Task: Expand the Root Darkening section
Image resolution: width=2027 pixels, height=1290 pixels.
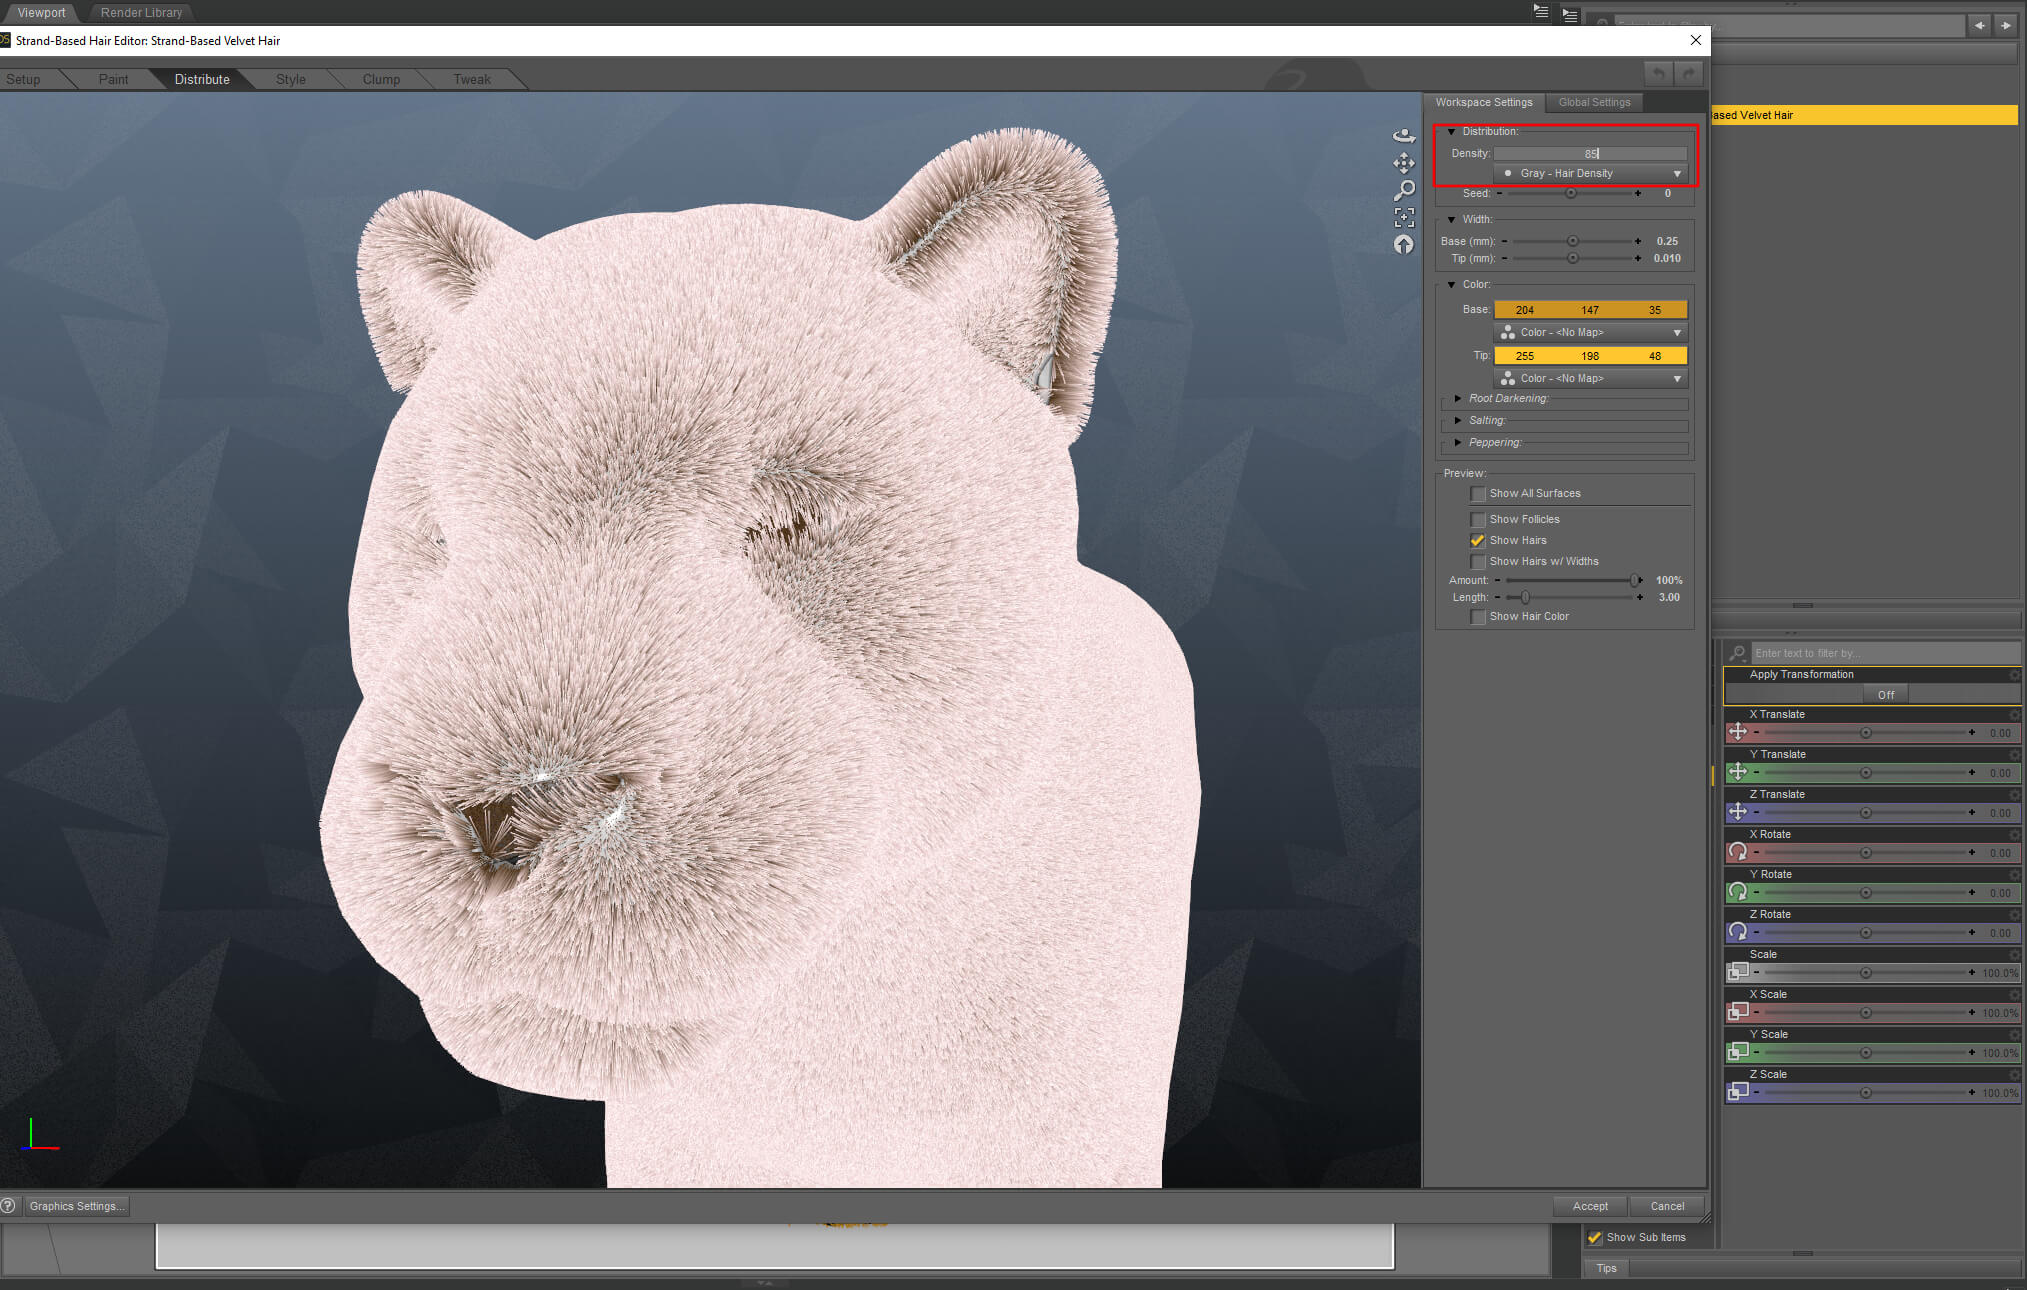Action: coord(1458,398)
